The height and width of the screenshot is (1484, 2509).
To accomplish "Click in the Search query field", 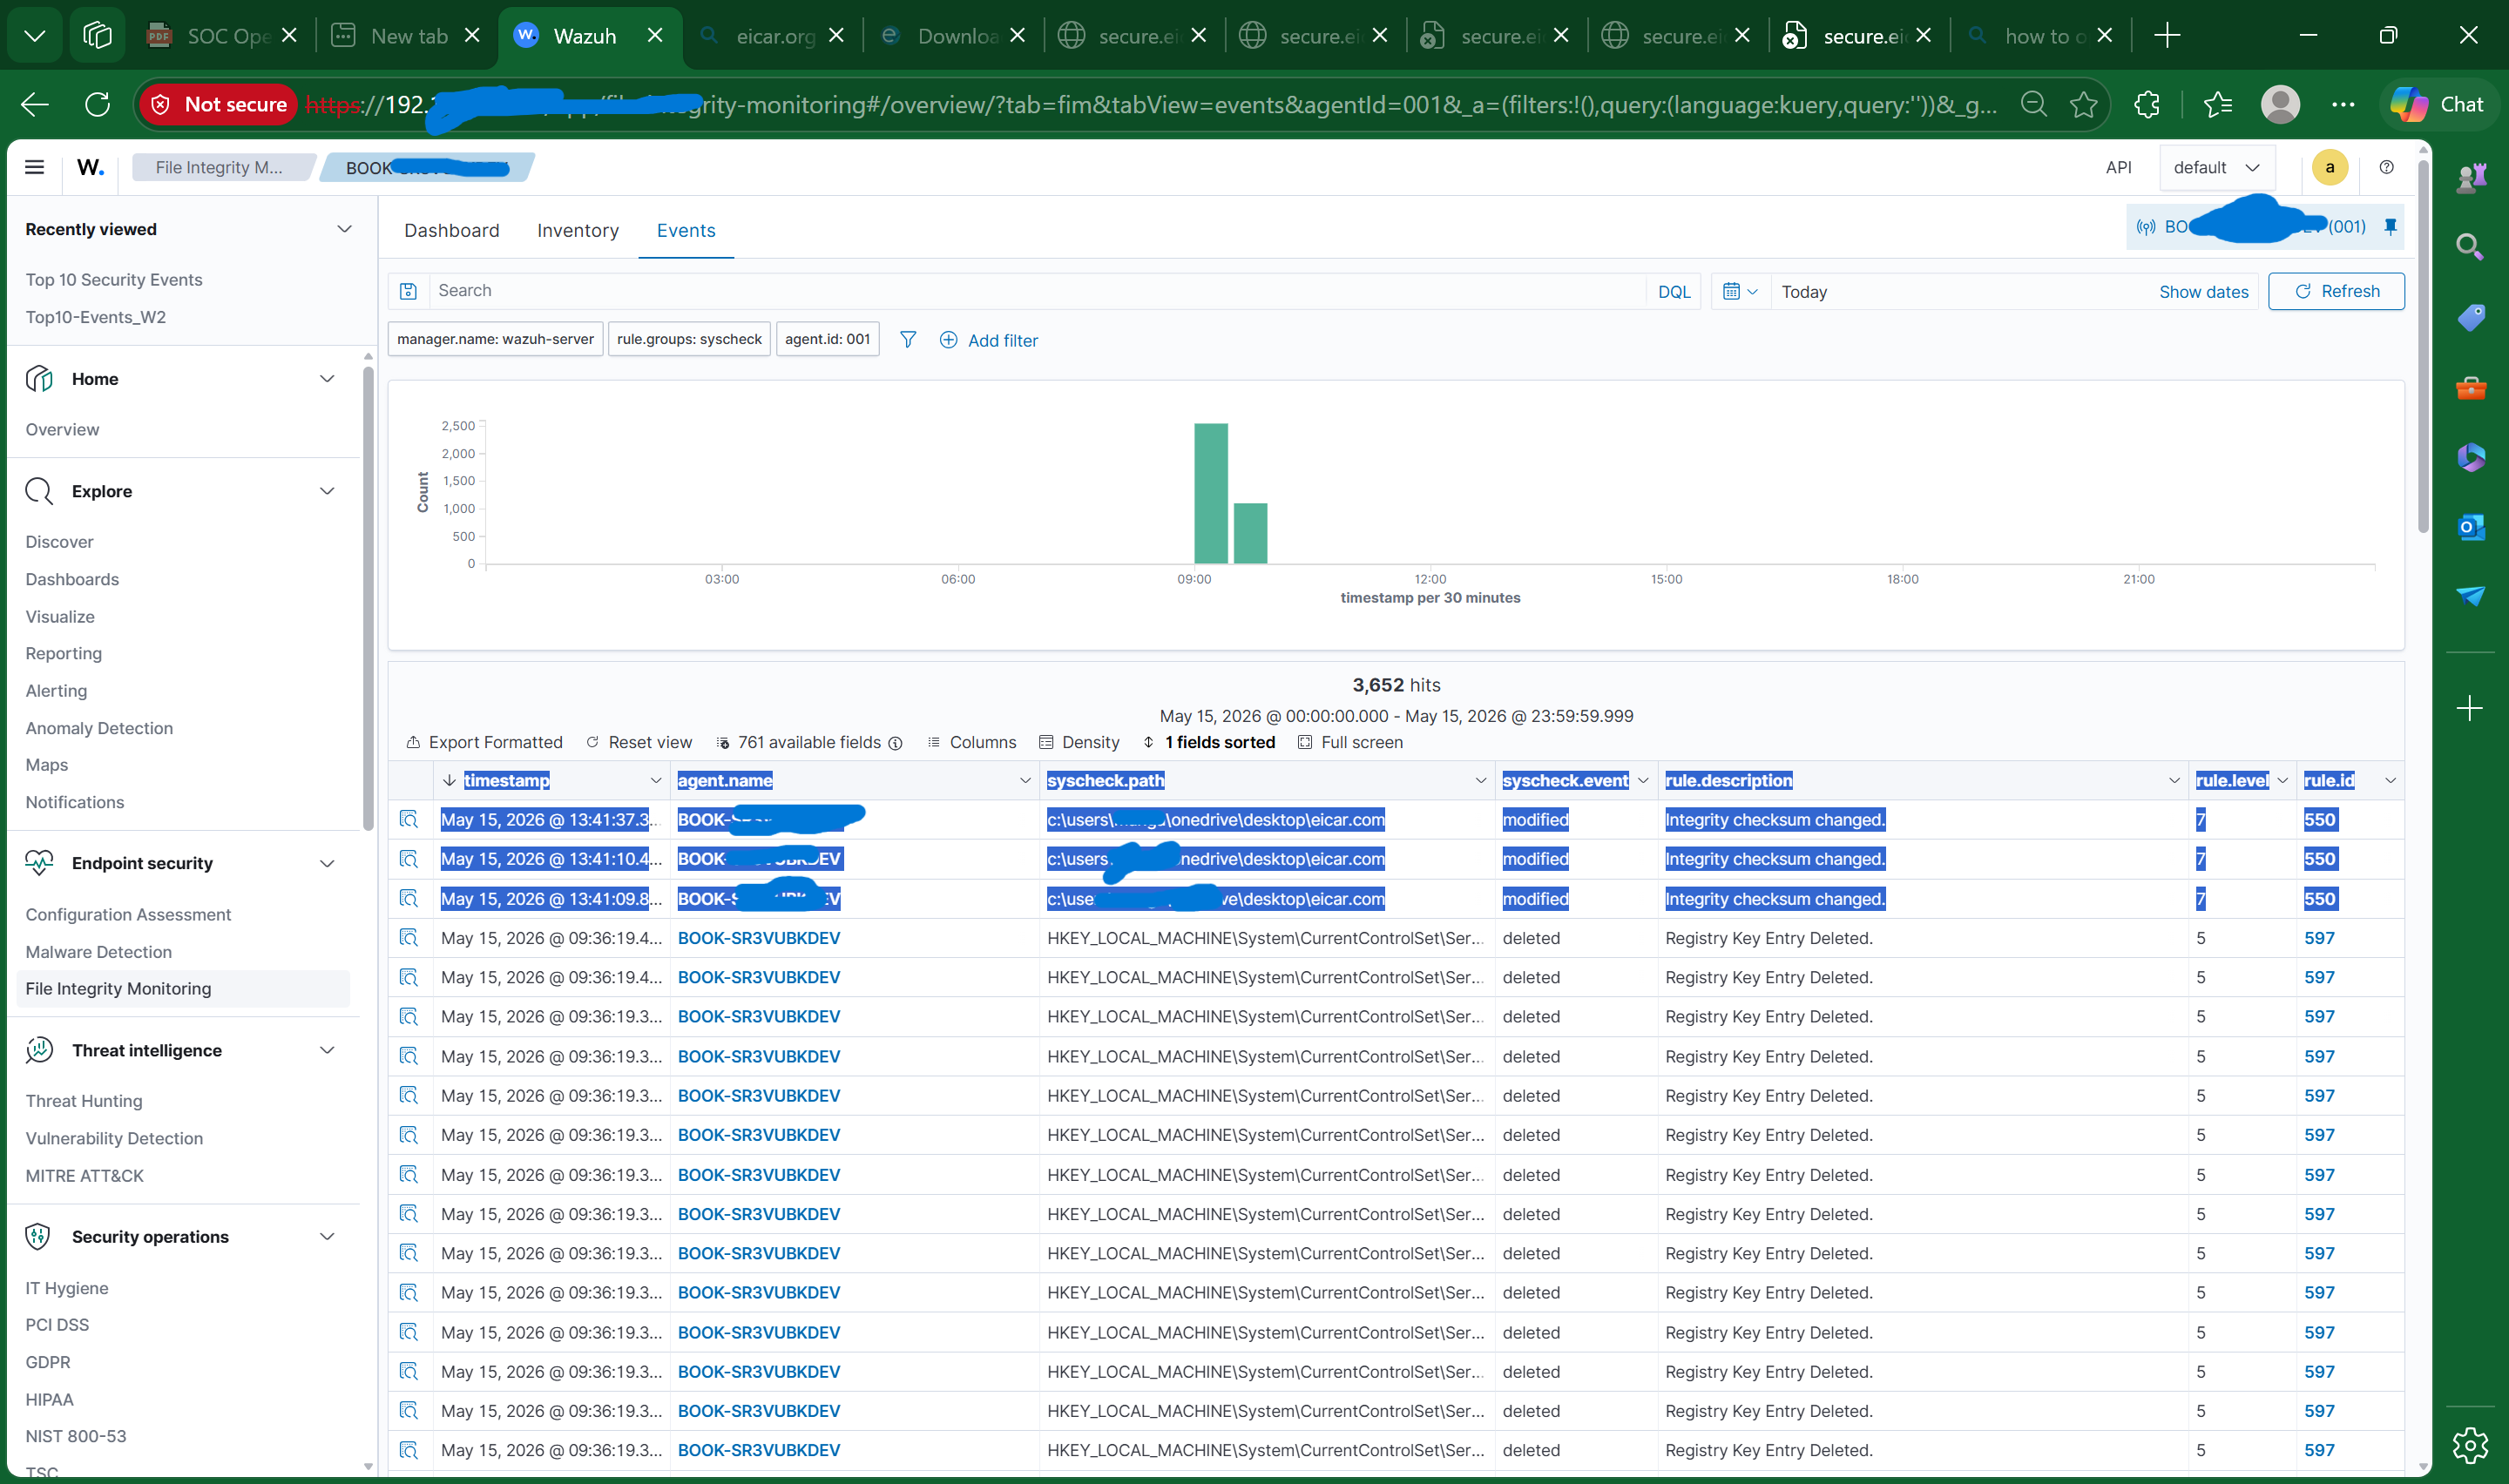I will pos(1037,291).
